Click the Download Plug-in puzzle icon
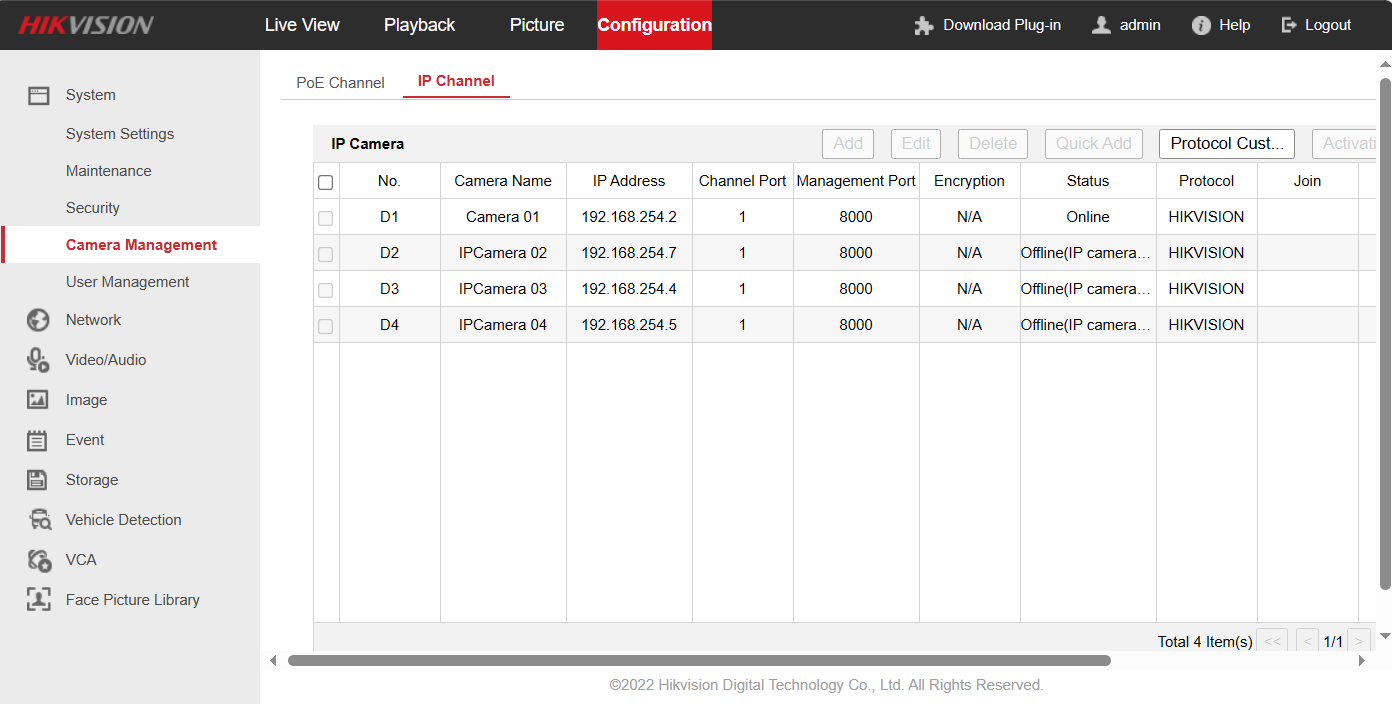The height and width of the screenshot is (704, 1392). pos(923,26)
